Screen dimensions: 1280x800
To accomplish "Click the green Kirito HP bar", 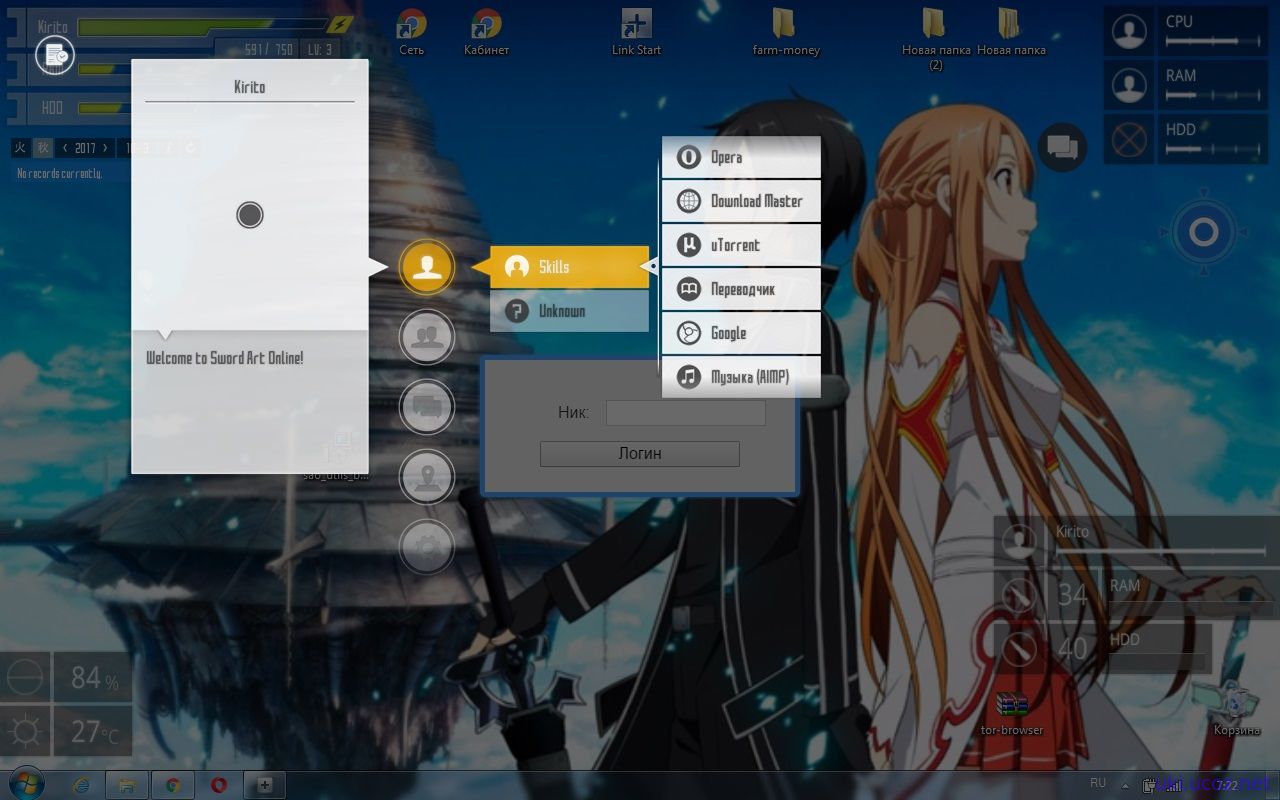I will pos(203,26).
